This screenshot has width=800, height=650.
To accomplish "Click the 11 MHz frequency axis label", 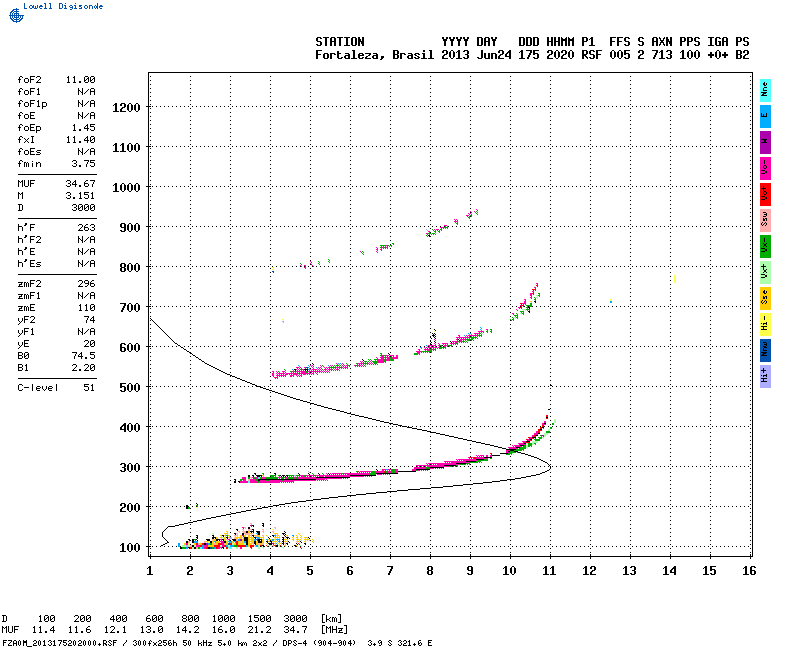I will click(549, 571).
